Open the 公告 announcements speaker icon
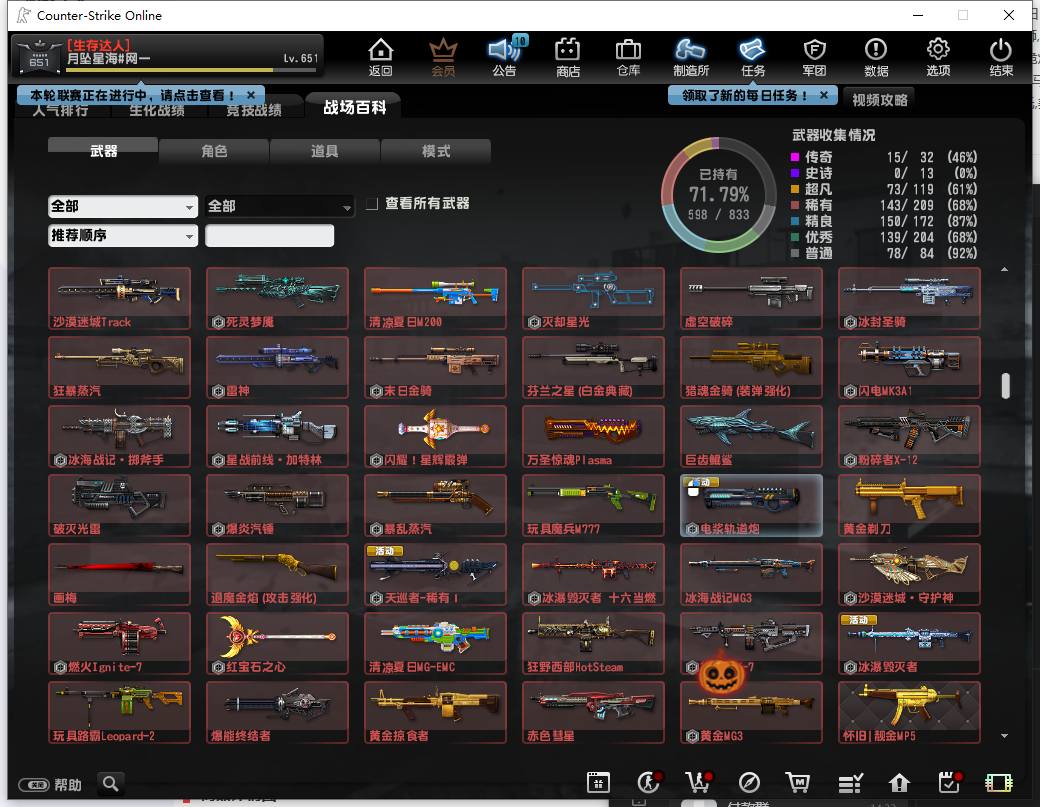Screen dimensions: 1040x807 (505, 57)
